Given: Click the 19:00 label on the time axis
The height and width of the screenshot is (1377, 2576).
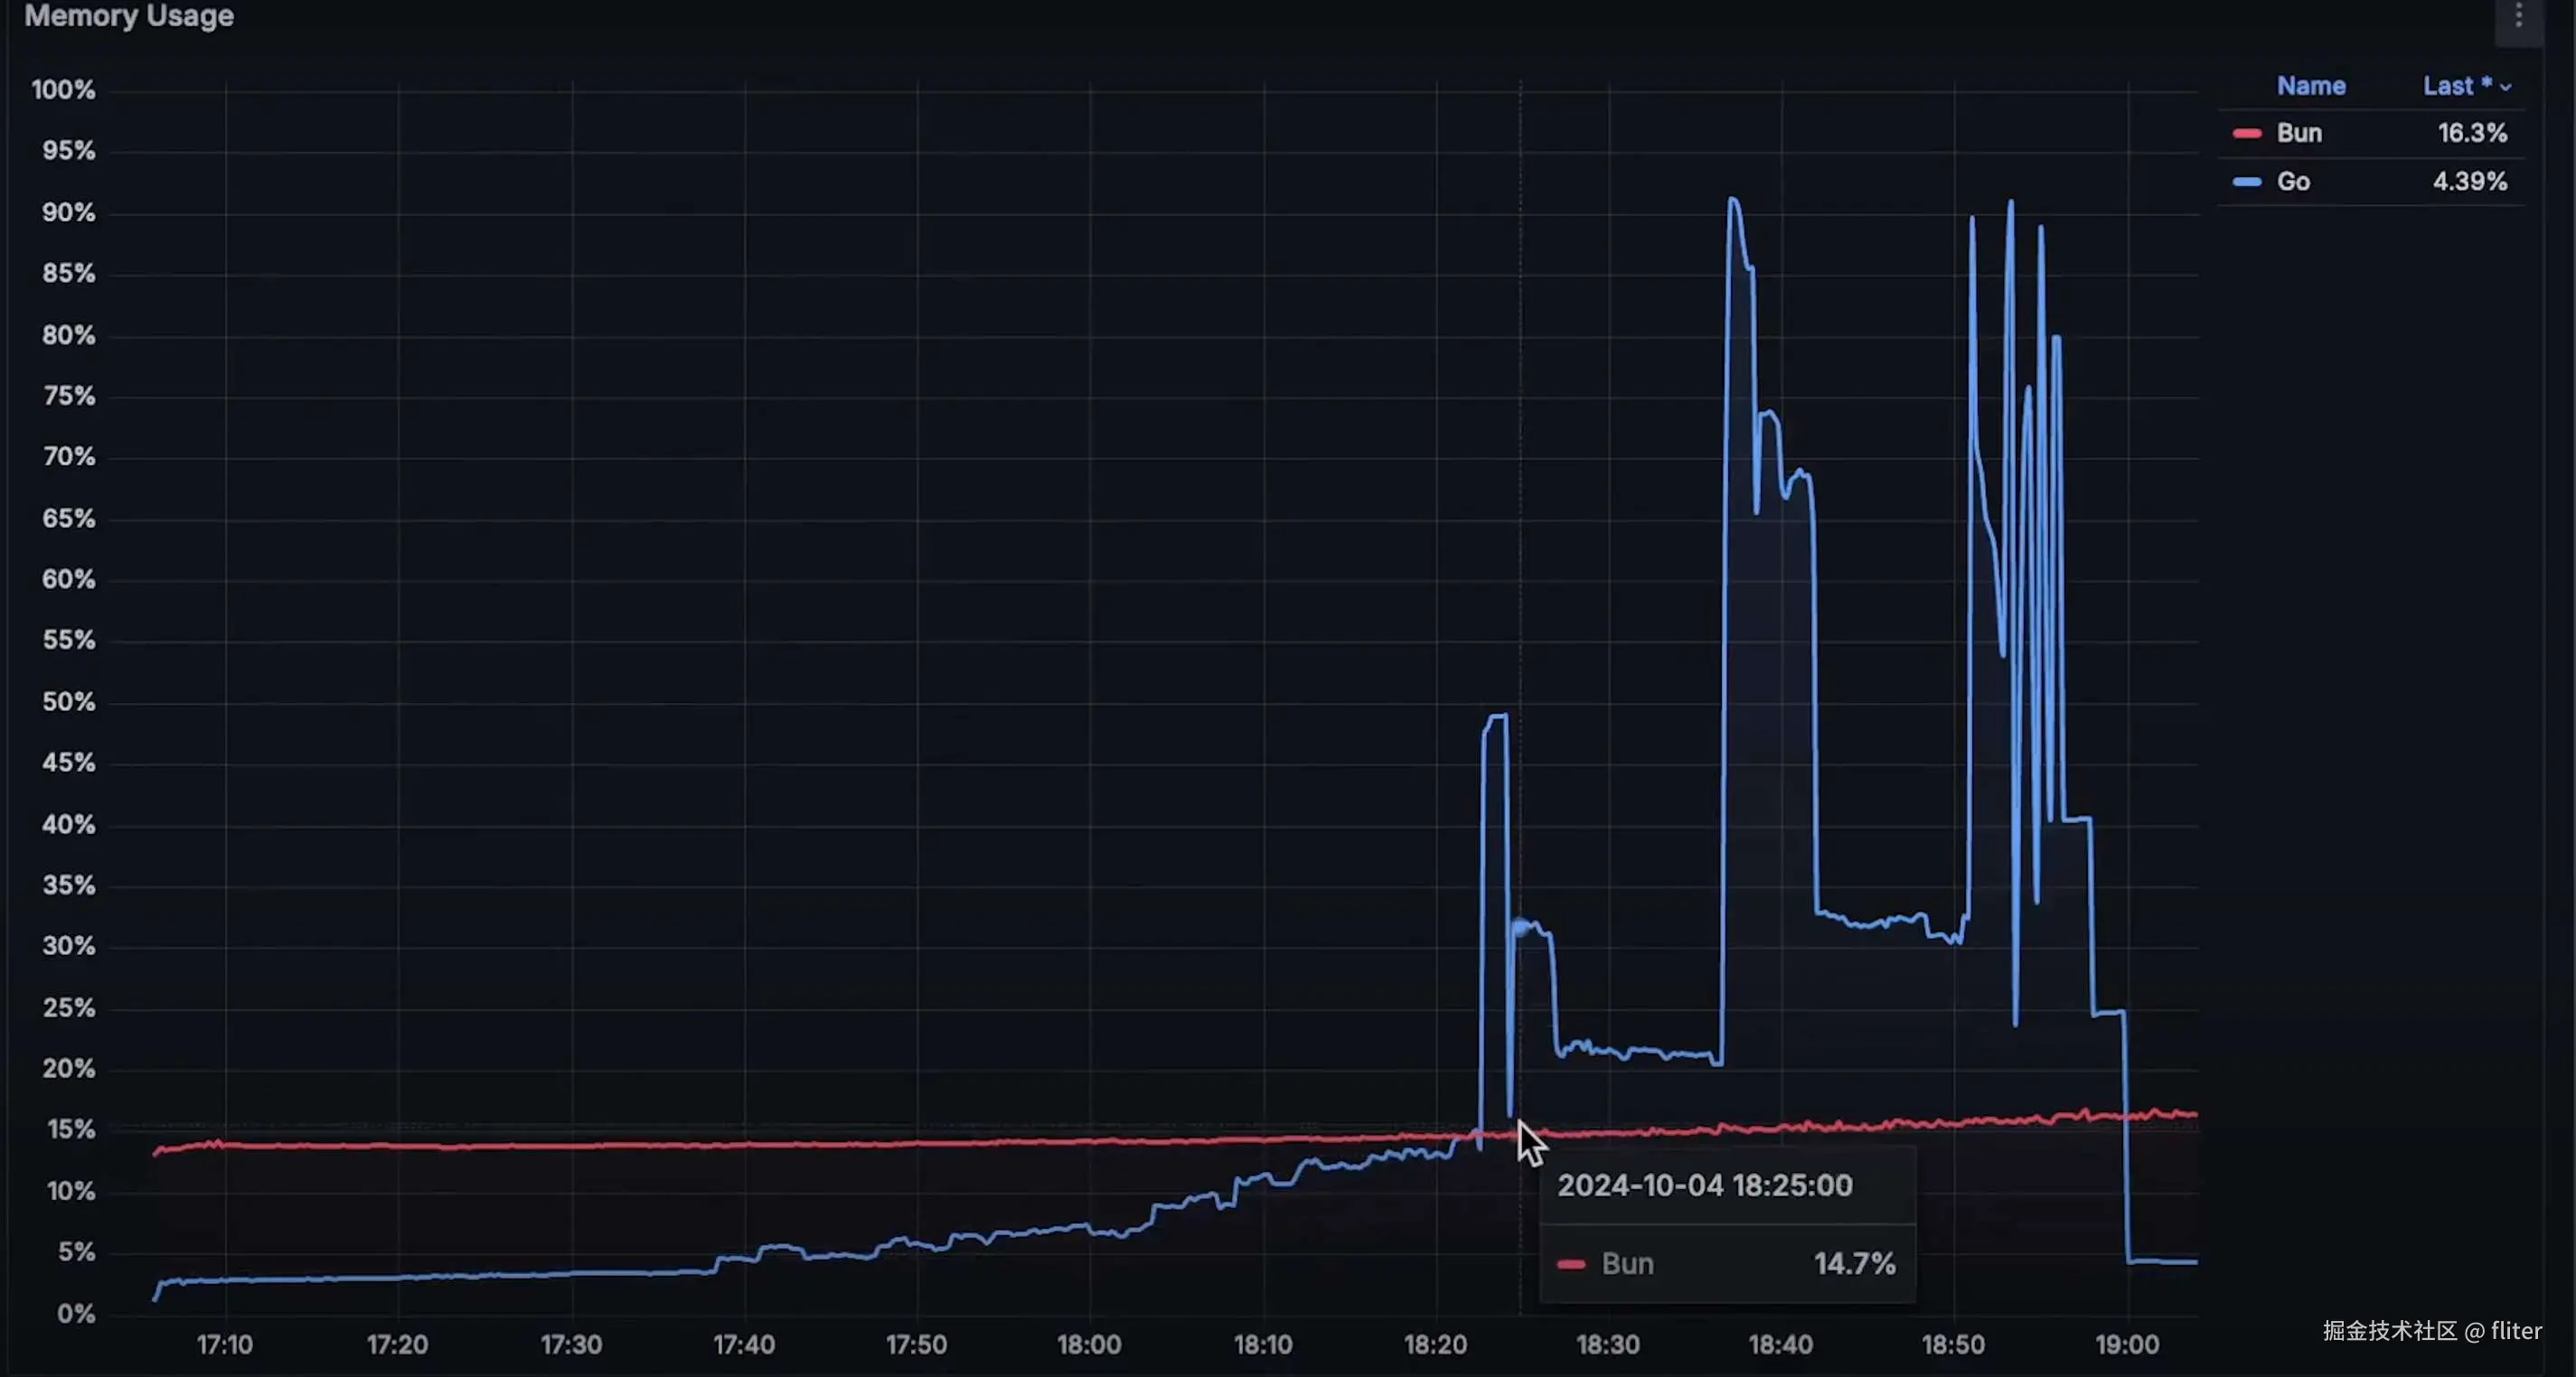Looking at the screenshot, I should point(2127,1345).
